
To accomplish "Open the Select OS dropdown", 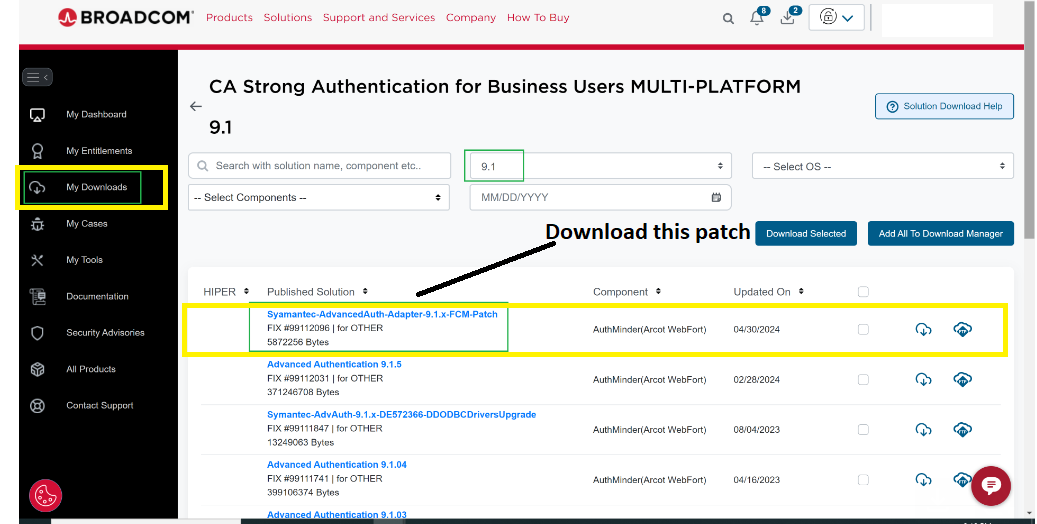I will (883, 166).
